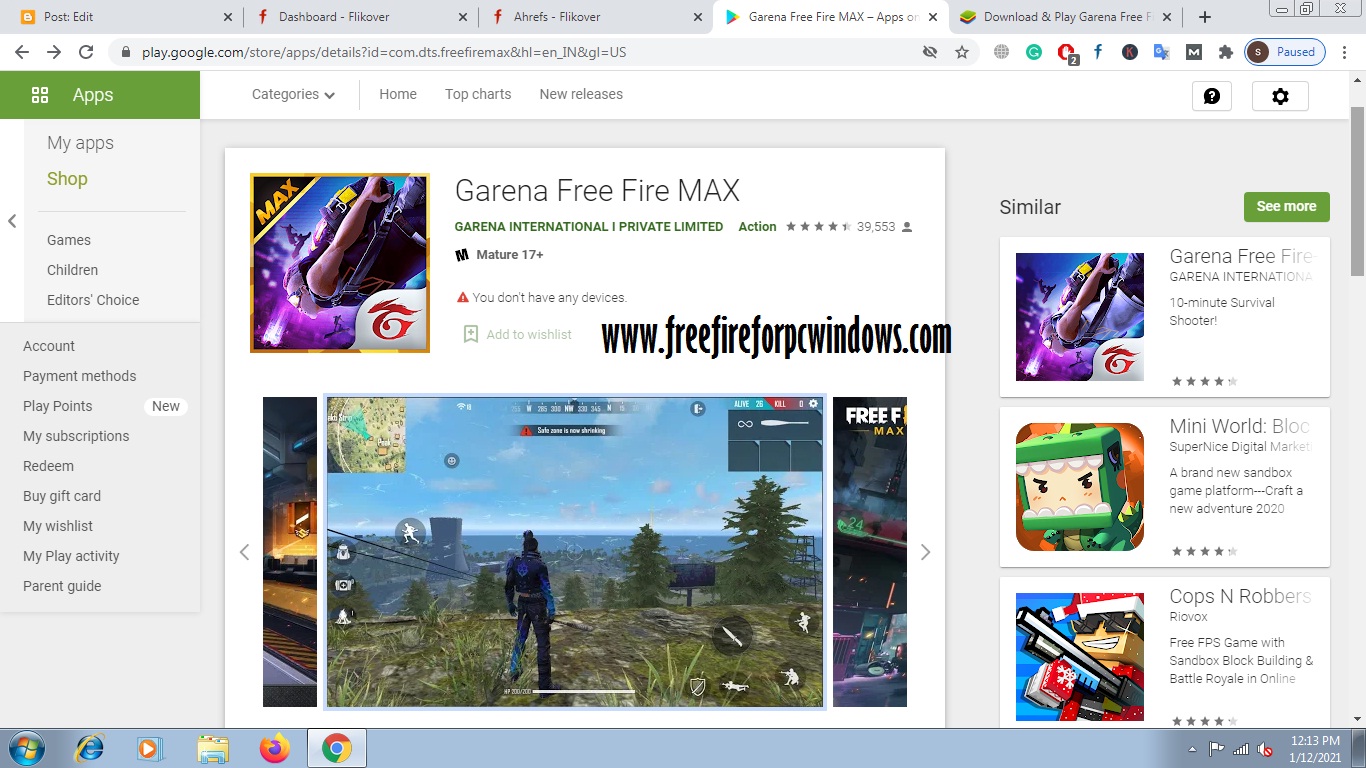Click the taskbar clock showing 12:13 PM
The width and height of the screenshot is (1366, 768).
1315,749
